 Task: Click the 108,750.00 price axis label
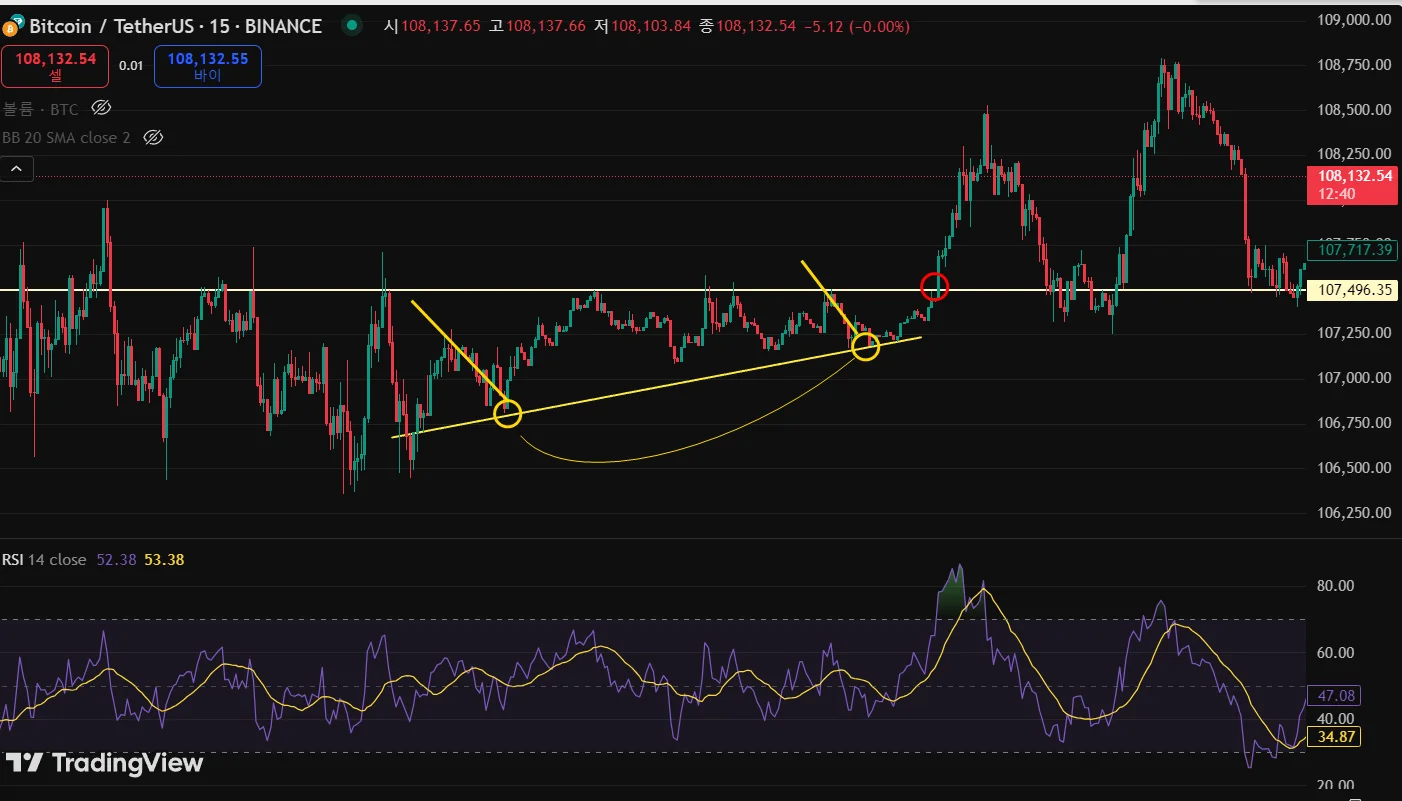pos(1355,64)
